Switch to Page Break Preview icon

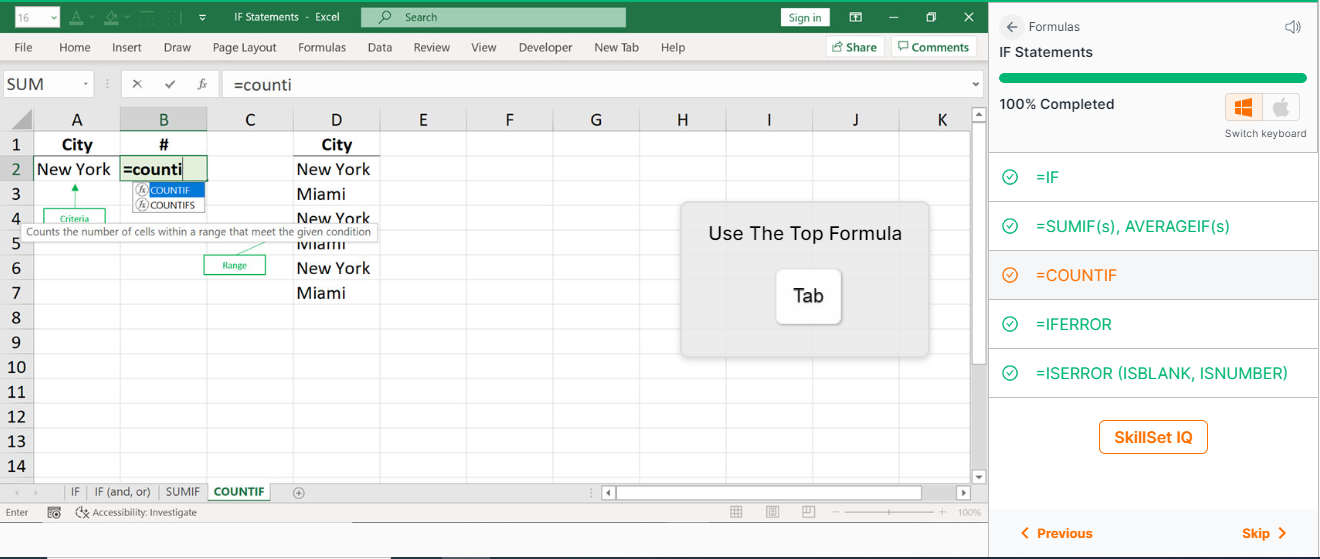pos(808,512)
